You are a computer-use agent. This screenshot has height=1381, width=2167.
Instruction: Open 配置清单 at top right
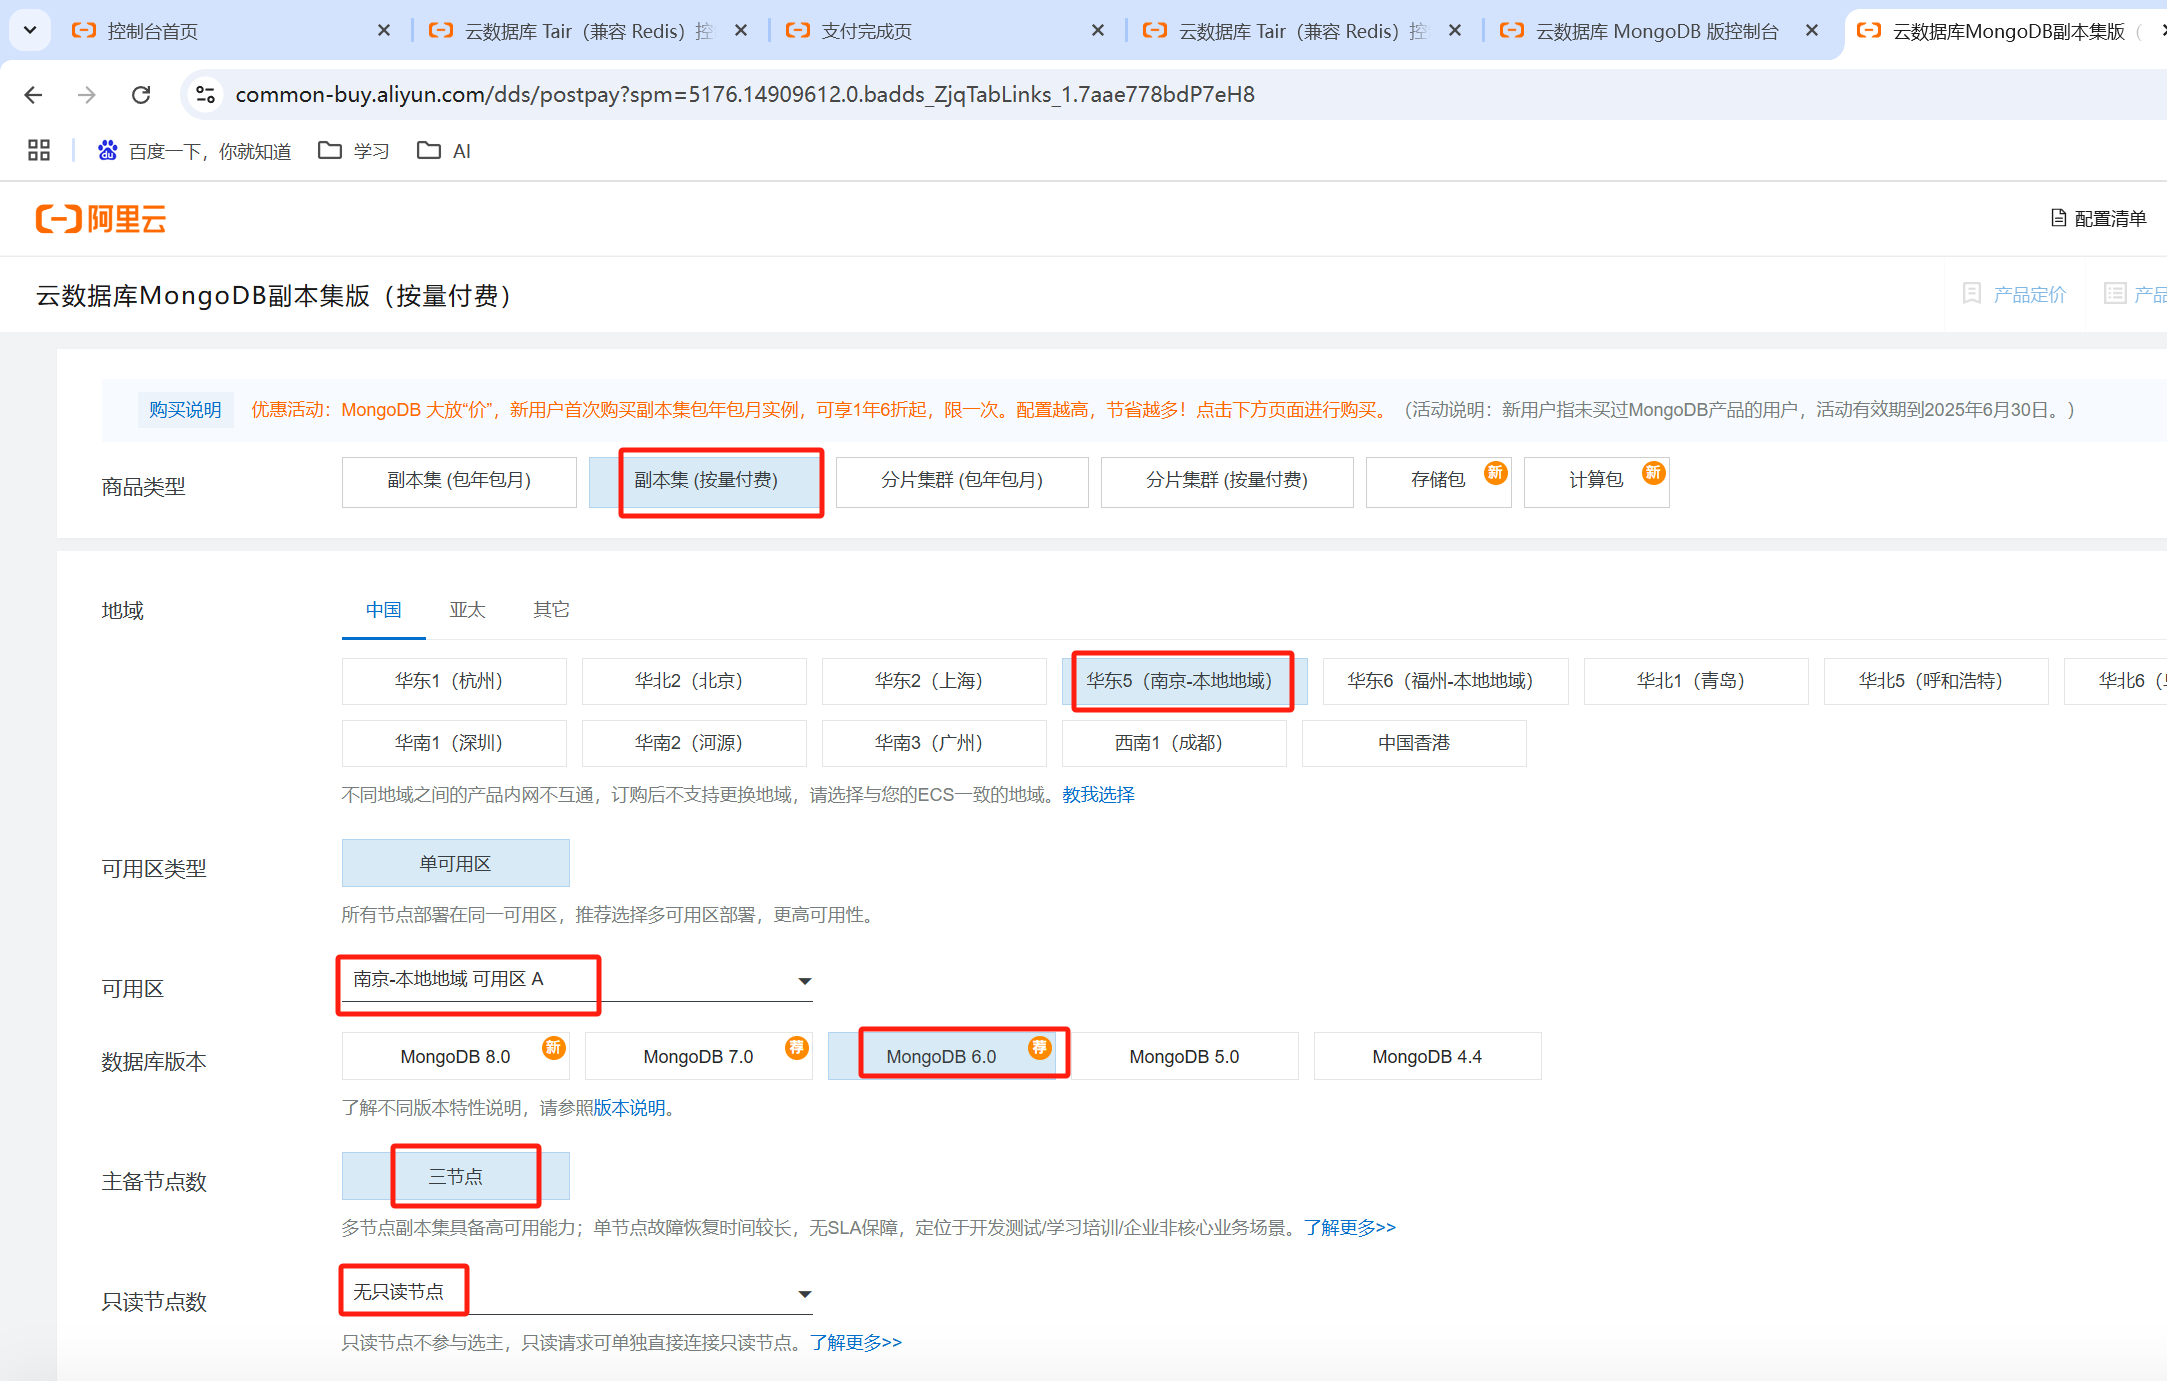point(2099,218)
